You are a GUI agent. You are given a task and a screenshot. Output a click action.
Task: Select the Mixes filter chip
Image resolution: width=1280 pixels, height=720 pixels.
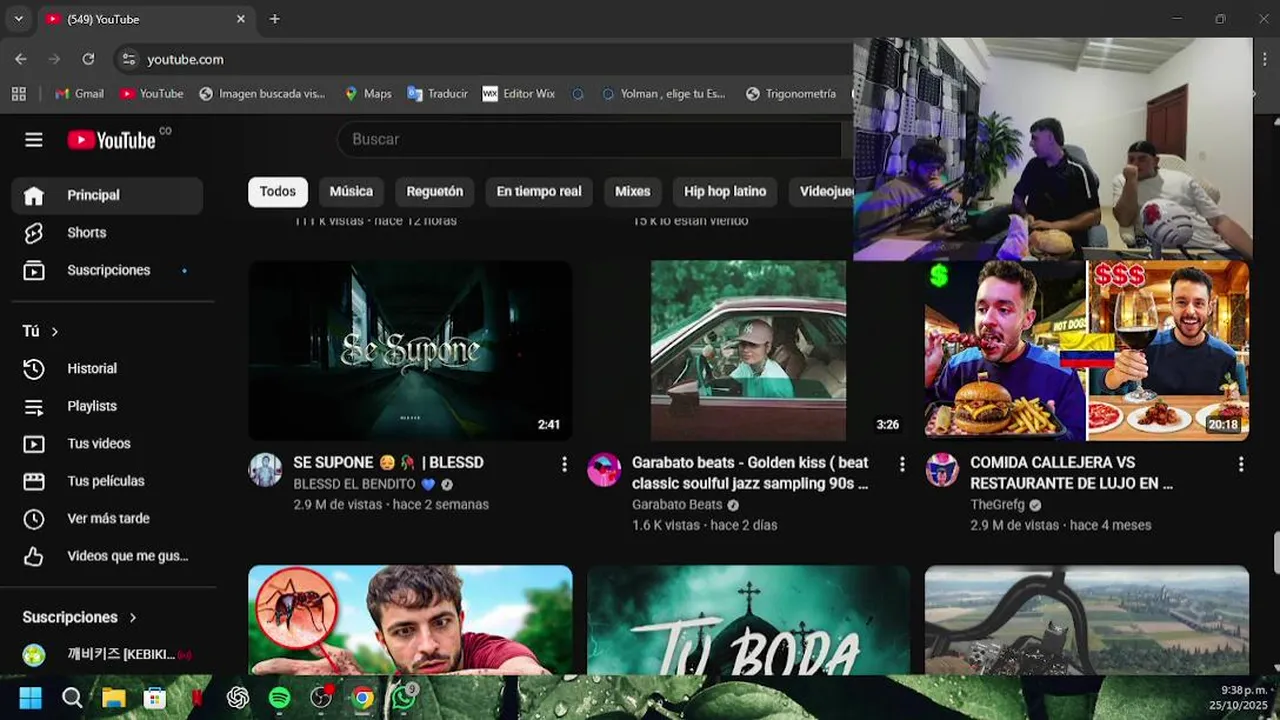[632, 191]
